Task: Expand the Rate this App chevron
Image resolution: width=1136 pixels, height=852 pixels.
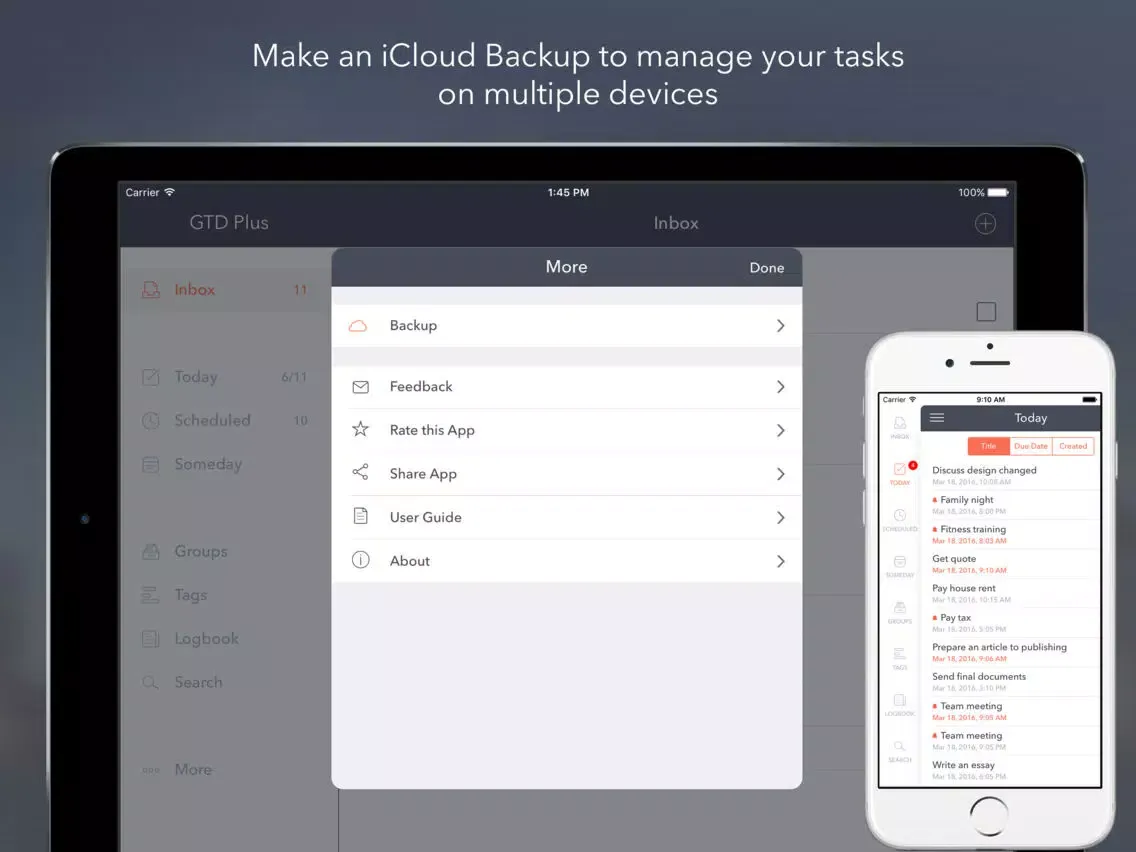Action: 780,430
